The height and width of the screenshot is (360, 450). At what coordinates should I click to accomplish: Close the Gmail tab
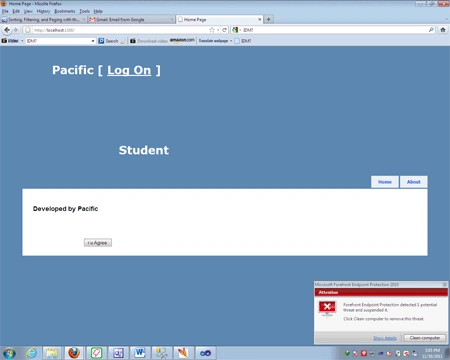(x=172, y=20)
